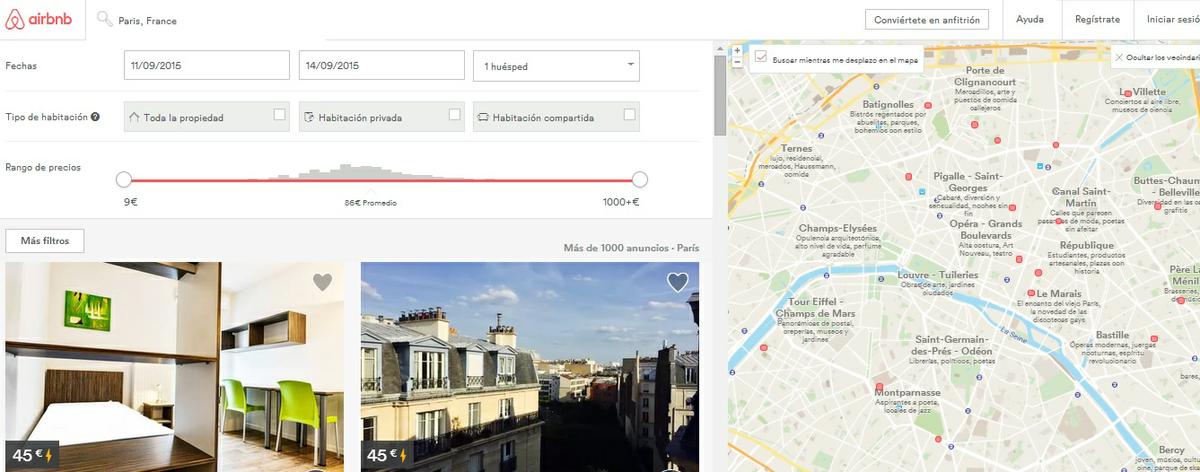Click the Canal Saint-Martin label
The width and height of the screenshot is (1200, 472).
click(1081, 196)
